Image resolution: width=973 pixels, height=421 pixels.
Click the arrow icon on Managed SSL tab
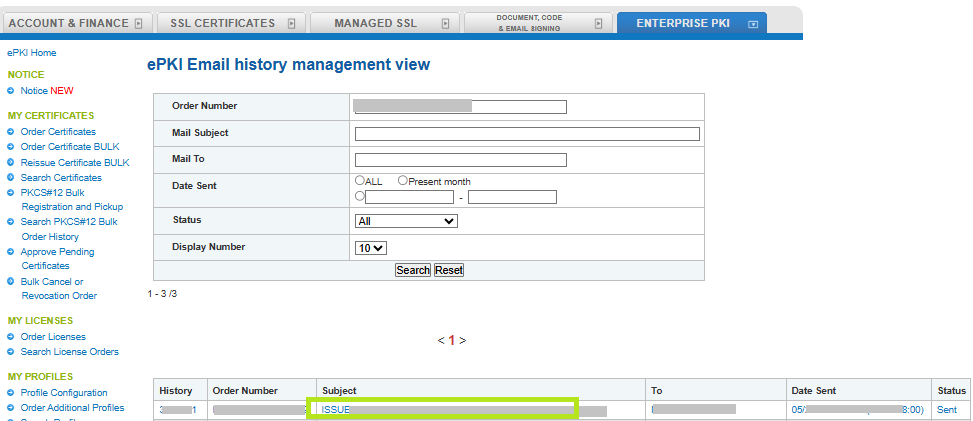tap(445, 24)
